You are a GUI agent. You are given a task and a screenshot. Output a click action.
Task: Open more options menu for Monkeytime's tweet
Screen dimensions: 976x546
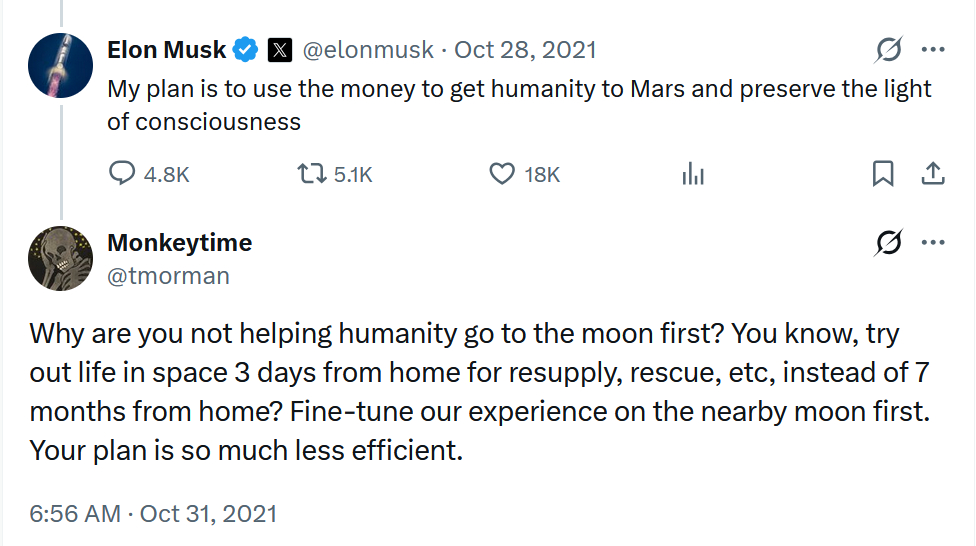point(932,242)
